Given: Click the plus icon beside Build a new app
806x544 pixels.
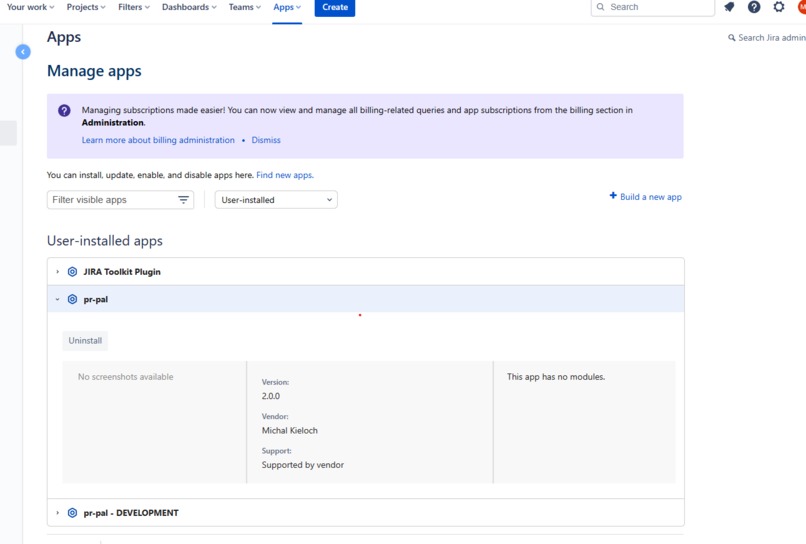Looking at the screenshot, I should (613, 195).
